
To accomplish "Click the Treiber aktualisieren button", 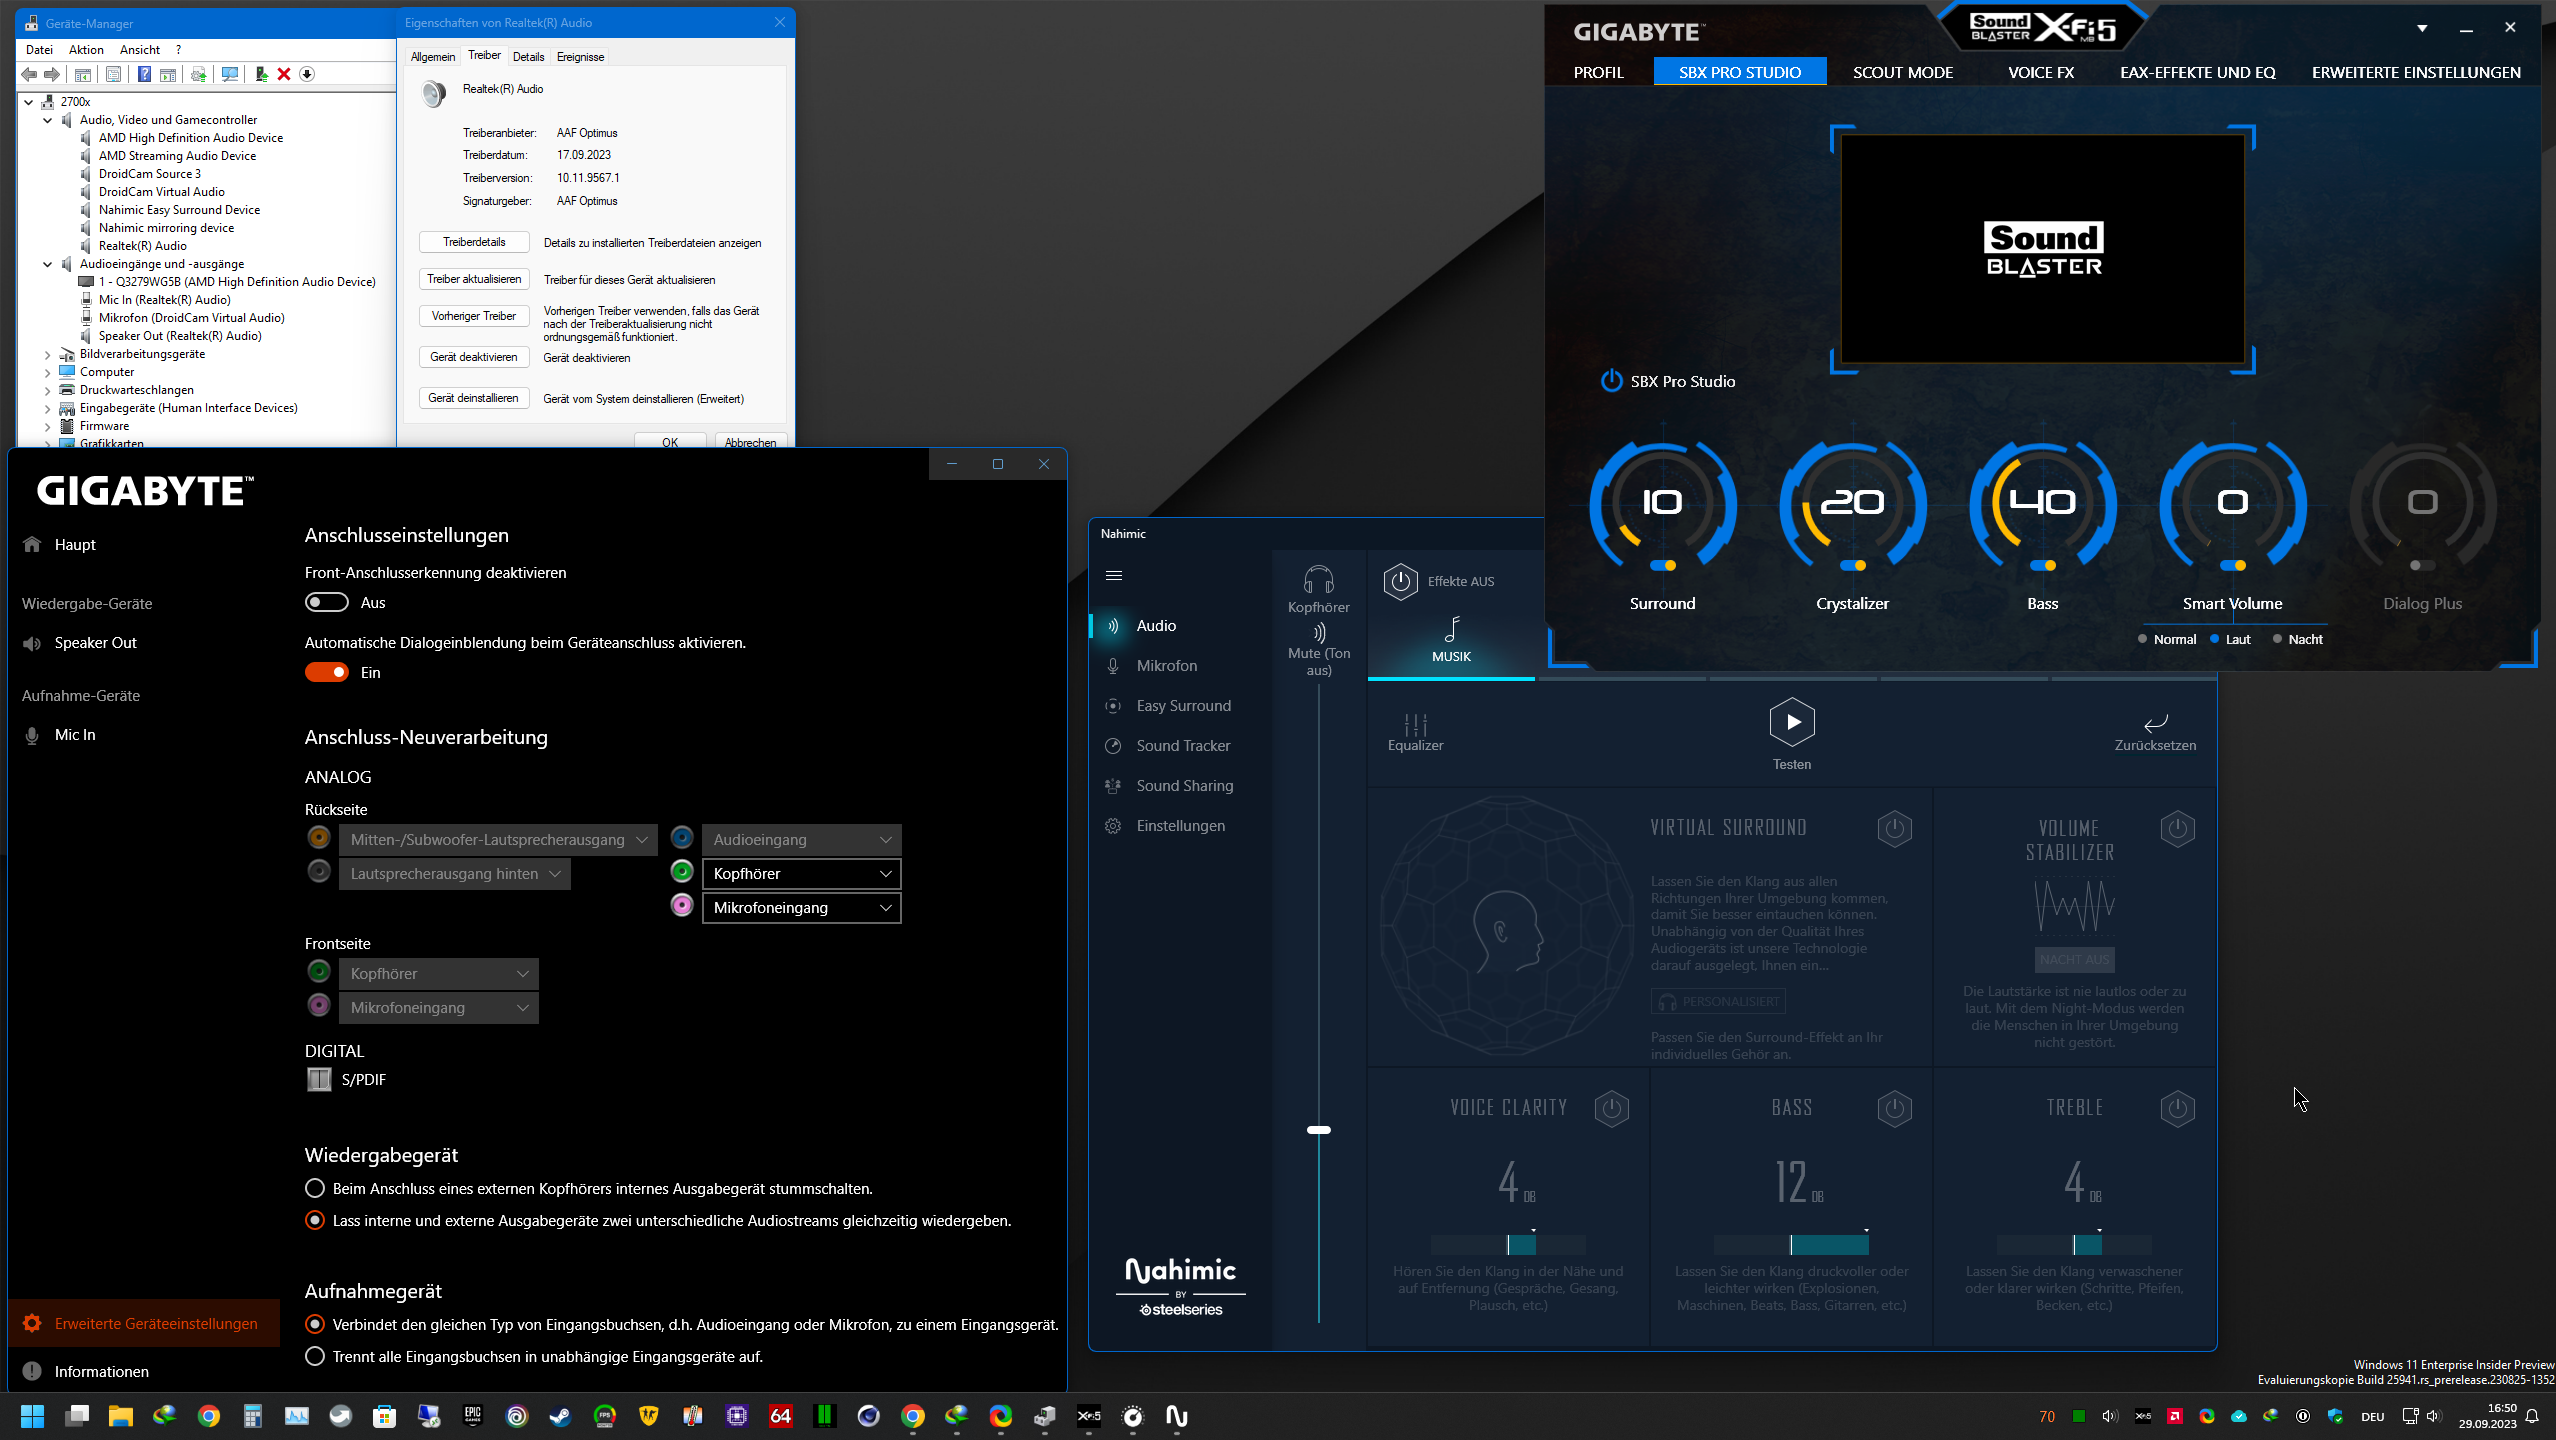I will pos(474,279).
